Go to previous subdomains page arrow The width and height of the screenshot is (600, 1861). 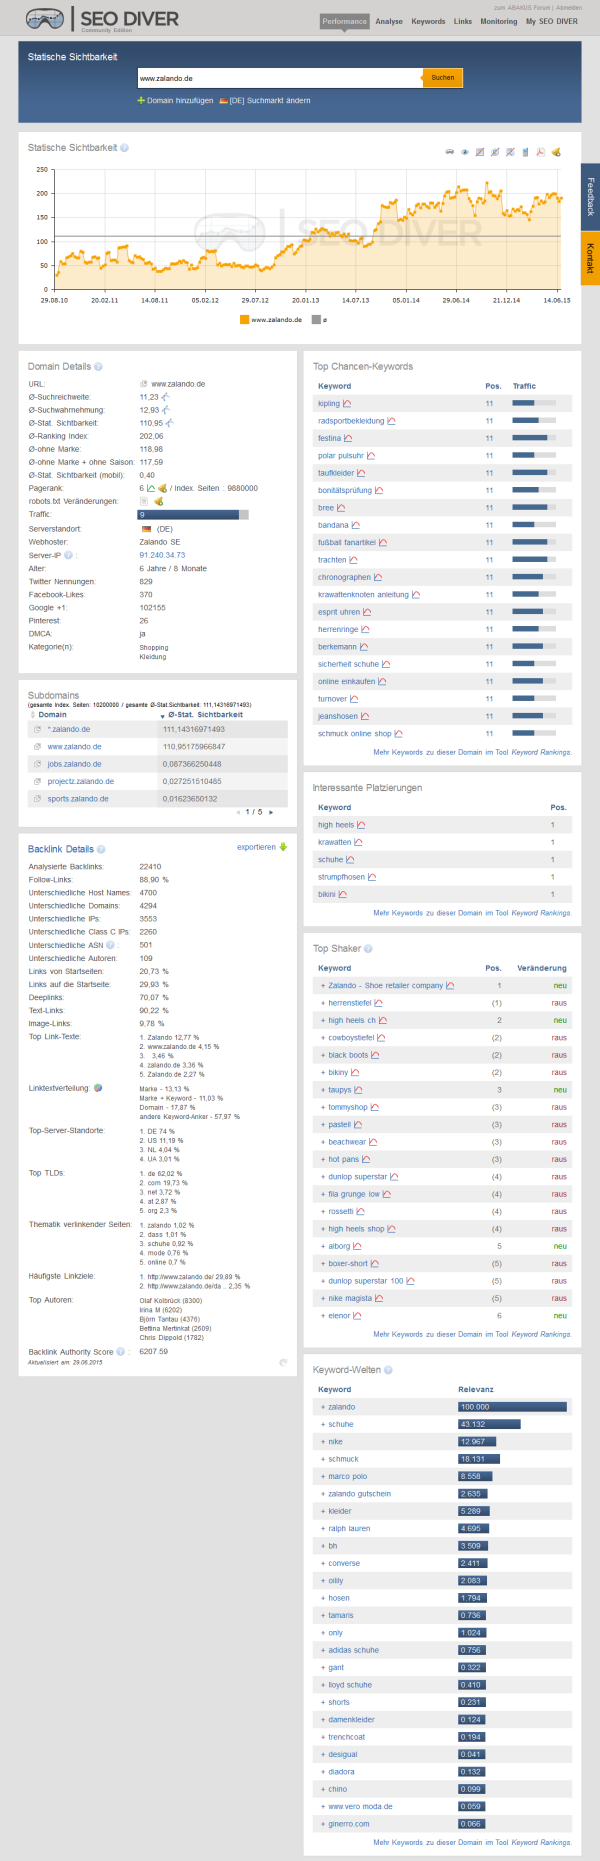[238, 812]
